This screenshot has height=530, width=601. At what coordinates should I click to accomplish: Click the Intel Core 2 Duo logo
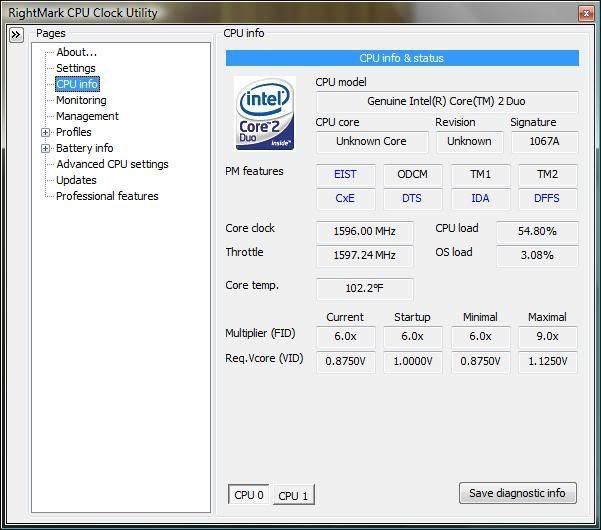[264, 113]
